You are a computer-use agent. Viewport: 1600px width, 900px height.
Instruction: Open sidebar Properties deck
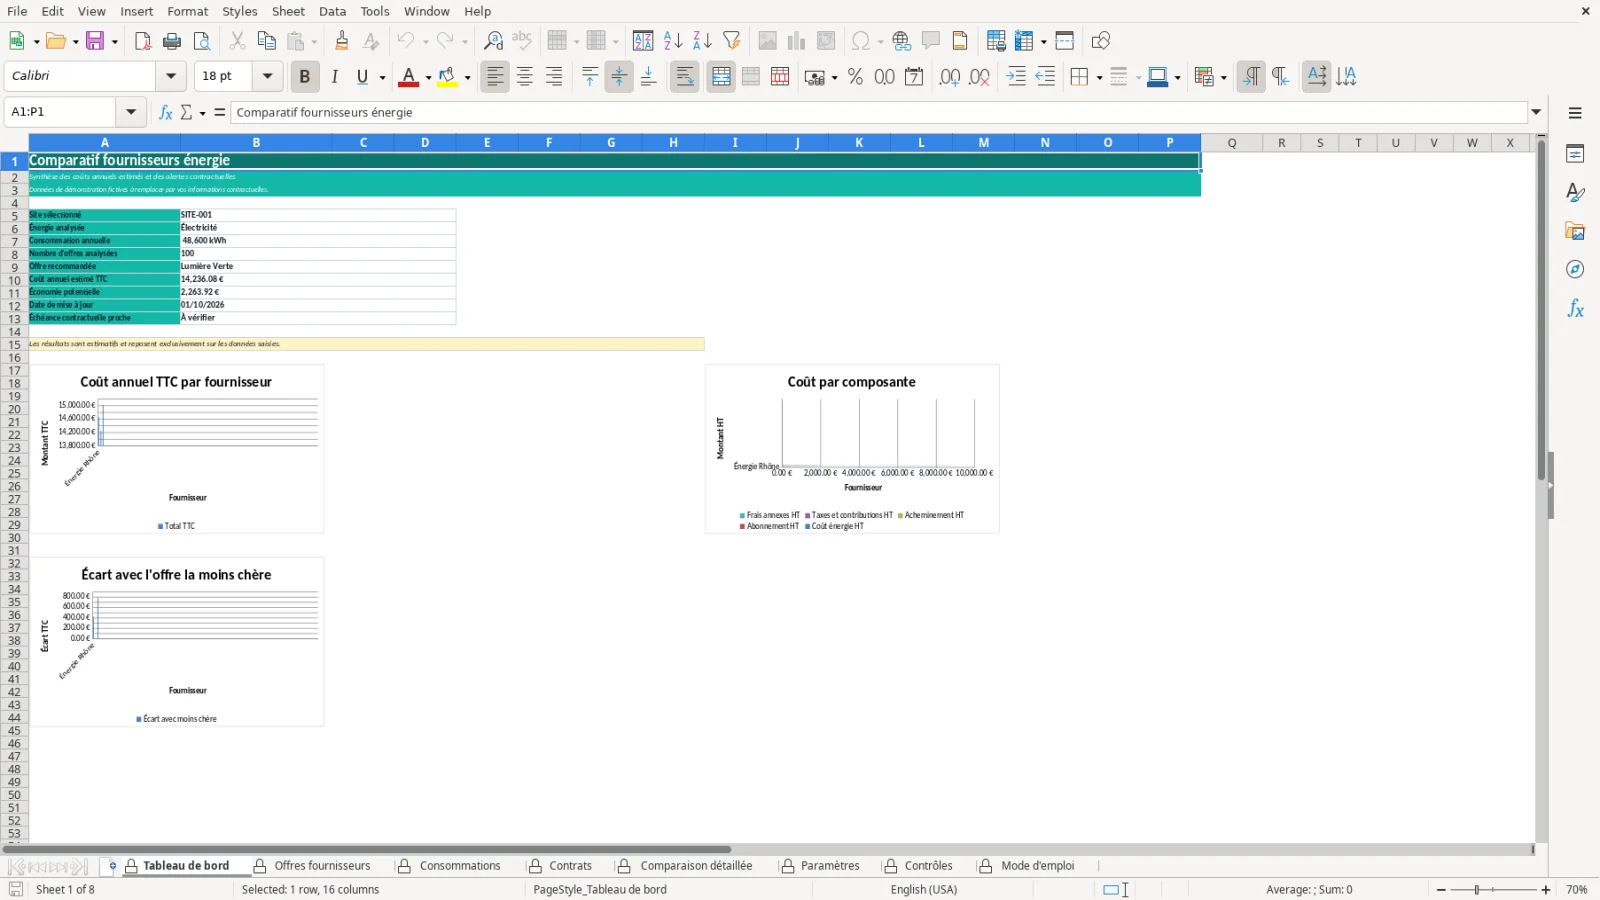(1575, 154)
